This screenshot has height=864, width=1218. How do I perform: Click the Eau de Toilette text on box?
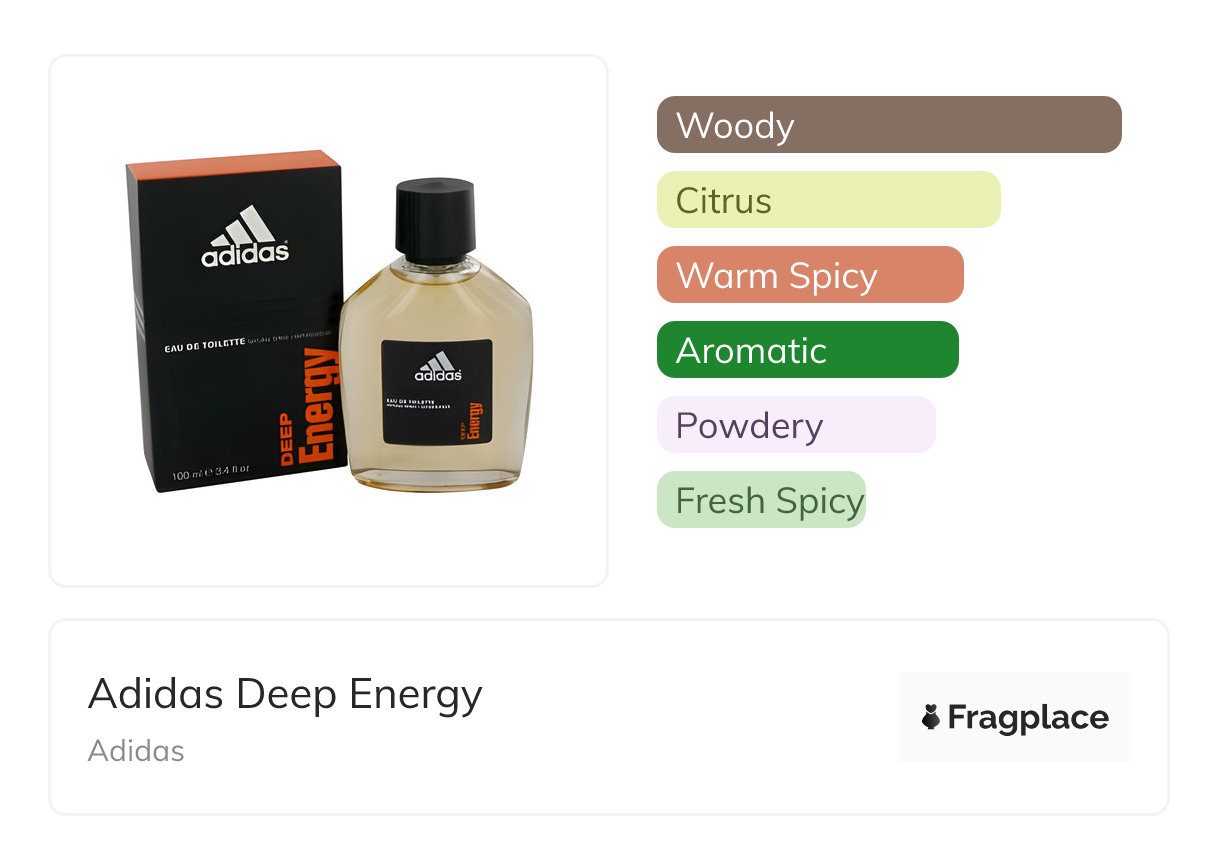tap(205, 345)
